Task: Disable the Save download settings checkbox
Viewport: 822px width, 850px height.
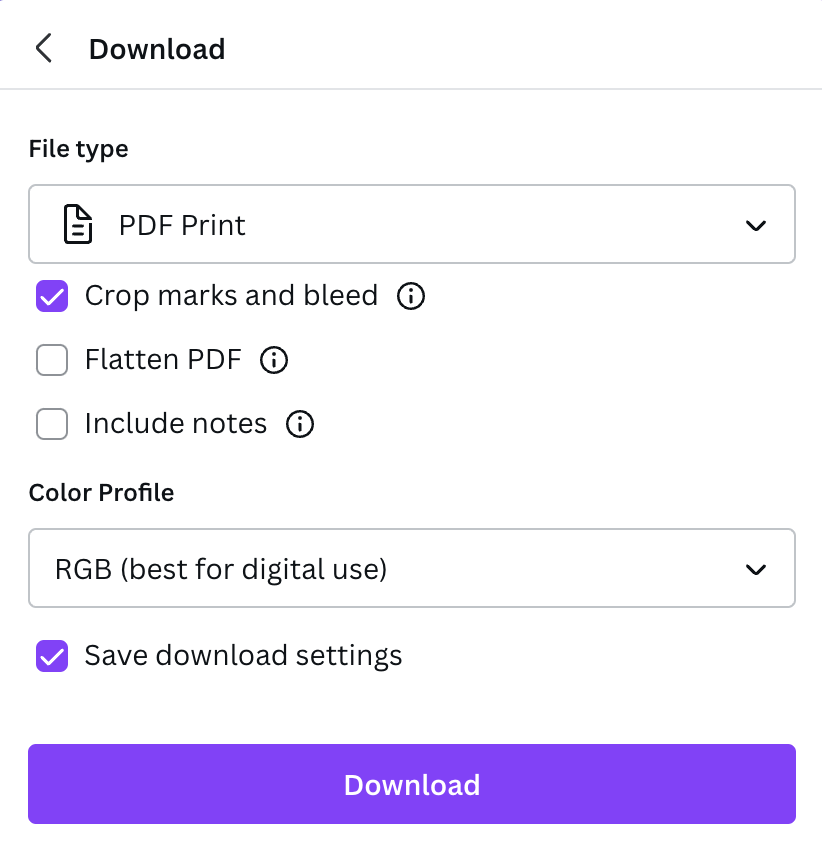Action: click(52, 656)
